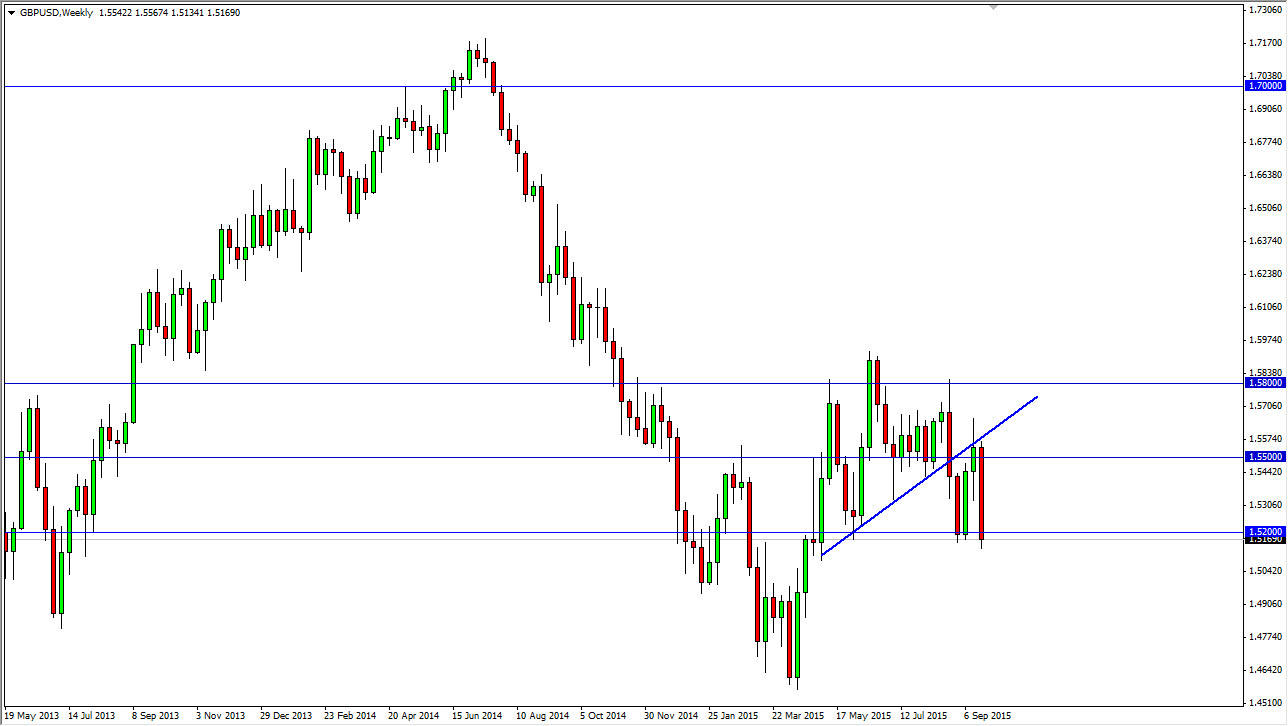Click the 25 Jan 2015 date label

pyautogui.click(x=734, y=716)
